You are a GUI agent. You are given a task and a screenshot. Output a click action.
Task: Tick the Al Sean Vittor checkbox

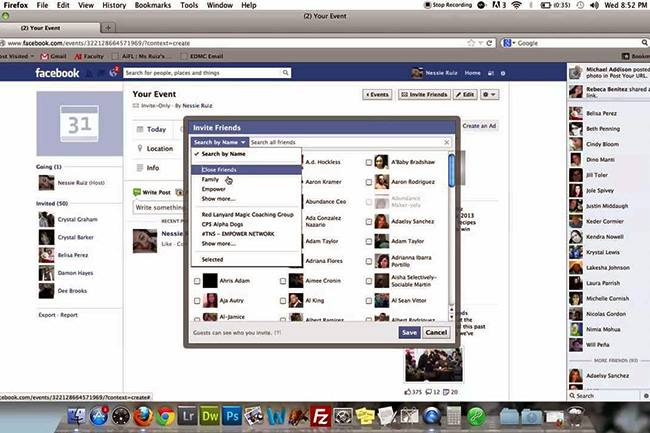369,301
